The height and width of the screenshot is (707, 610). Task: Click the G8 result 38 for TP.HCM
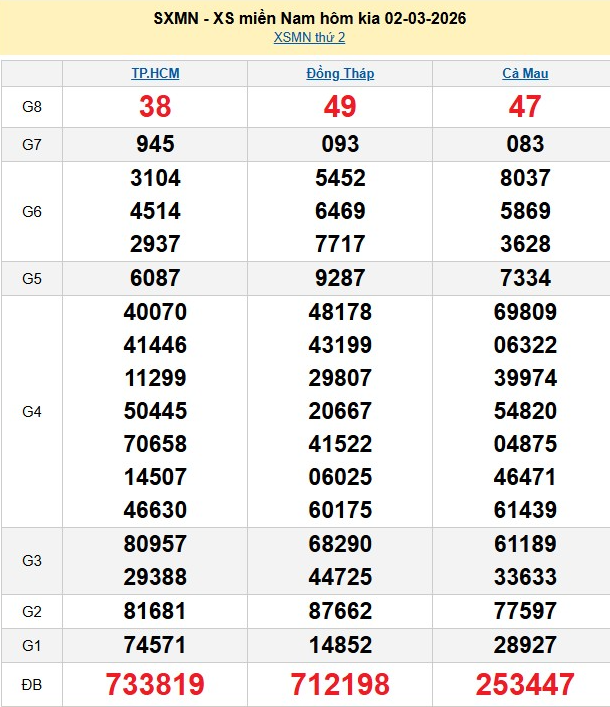click(x=155, y=107)
